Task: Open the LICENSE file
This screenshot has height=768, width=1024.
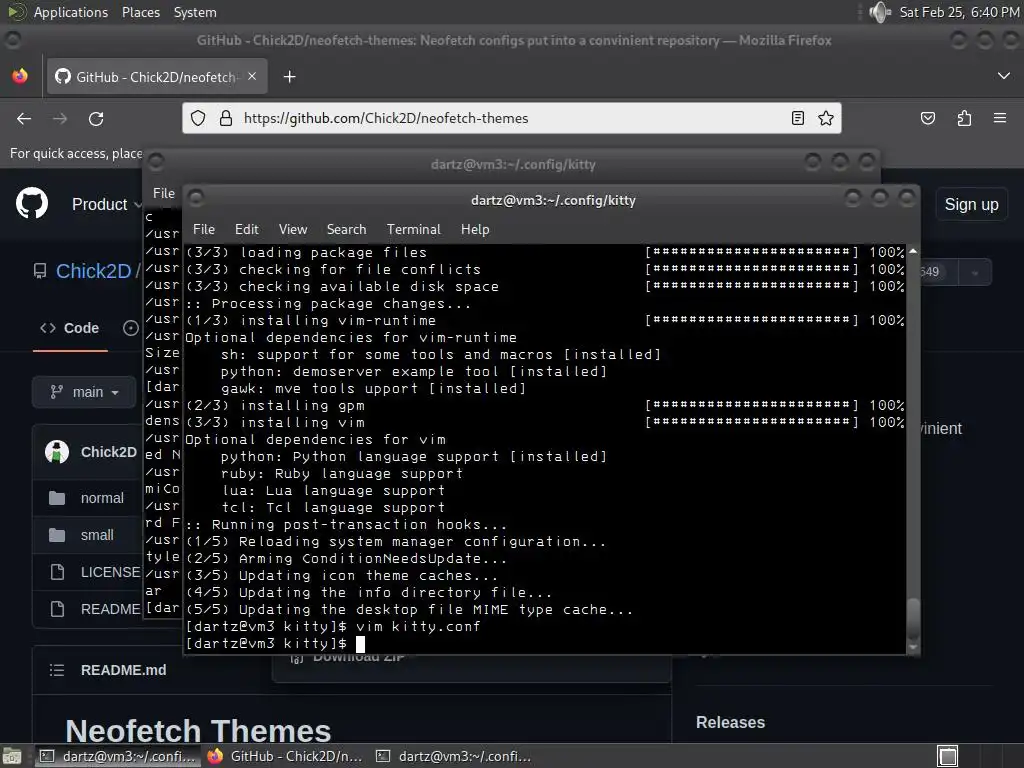Action: tap(110, 572)
